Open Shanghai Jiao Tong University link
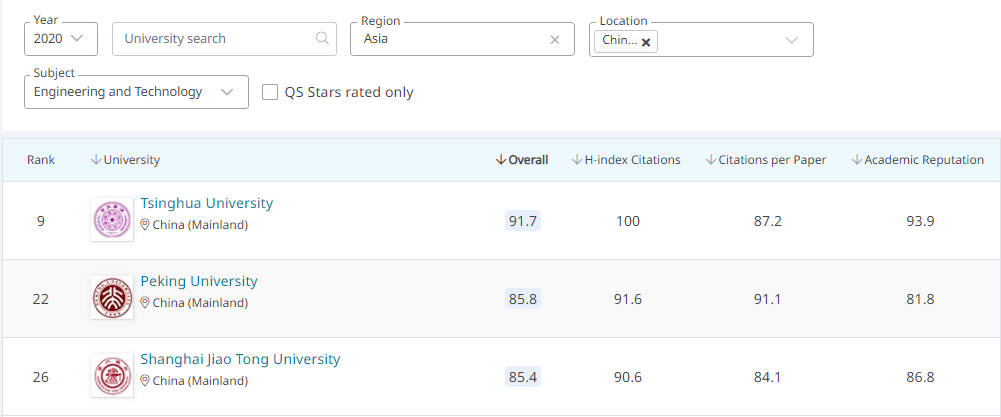Screen dimensions: 1001x417 pos(240,359)
